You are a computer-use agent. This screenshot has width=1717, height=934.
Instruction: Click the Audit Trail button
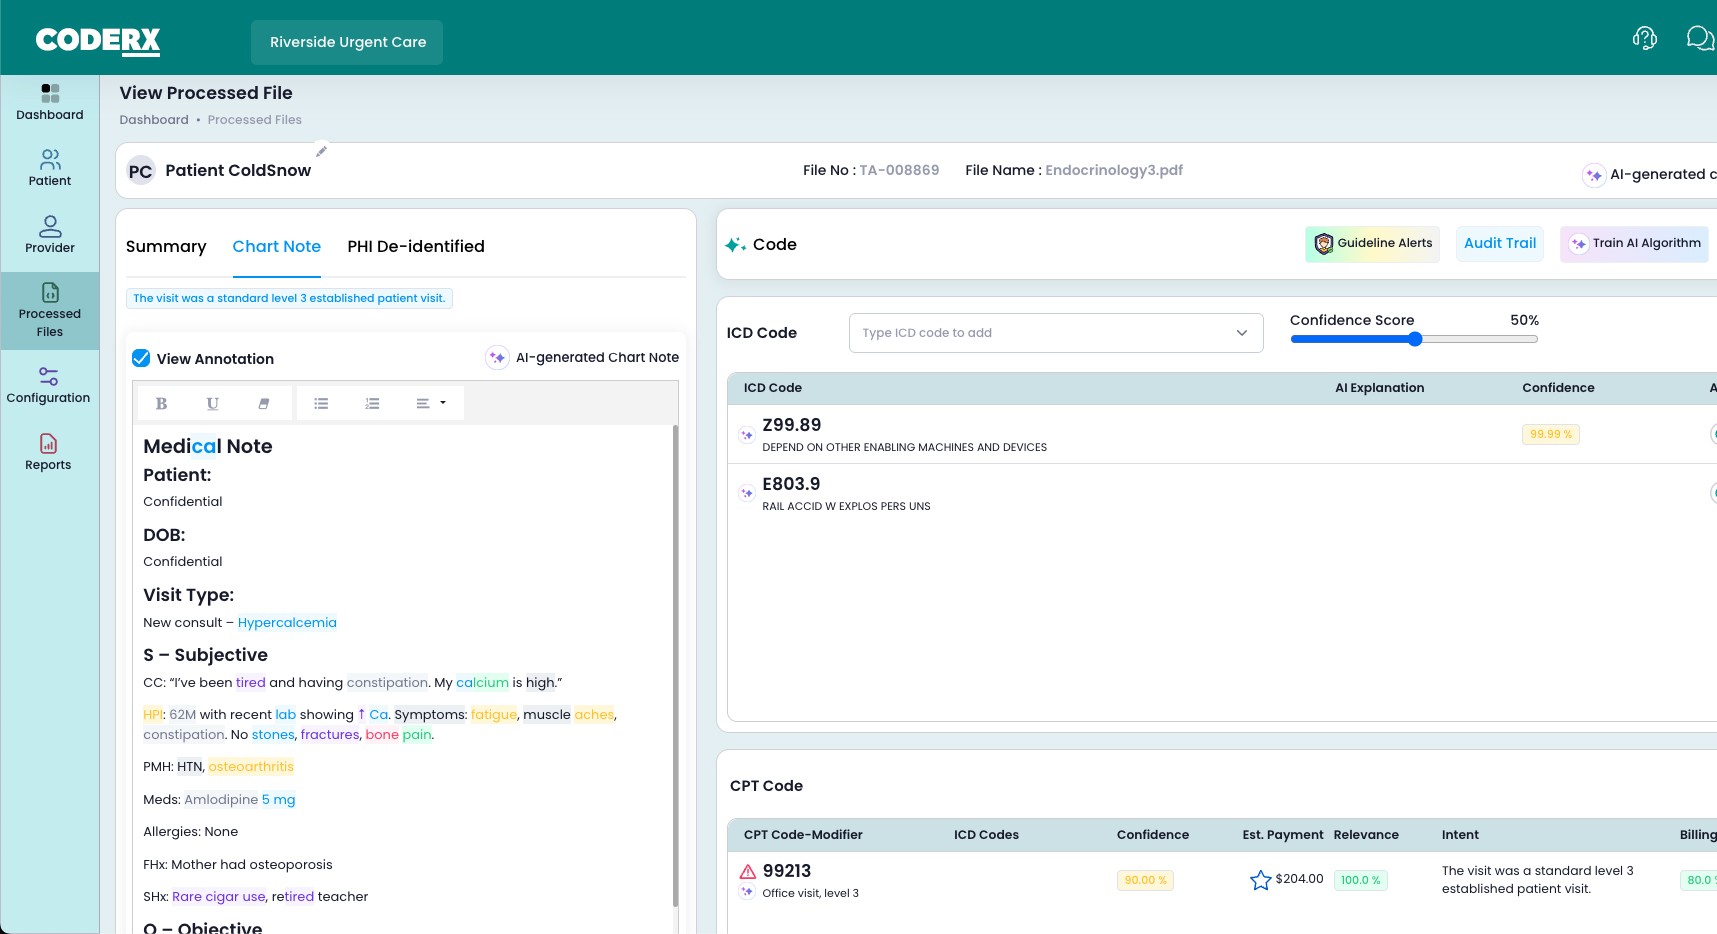click(x=1499, y=243)
